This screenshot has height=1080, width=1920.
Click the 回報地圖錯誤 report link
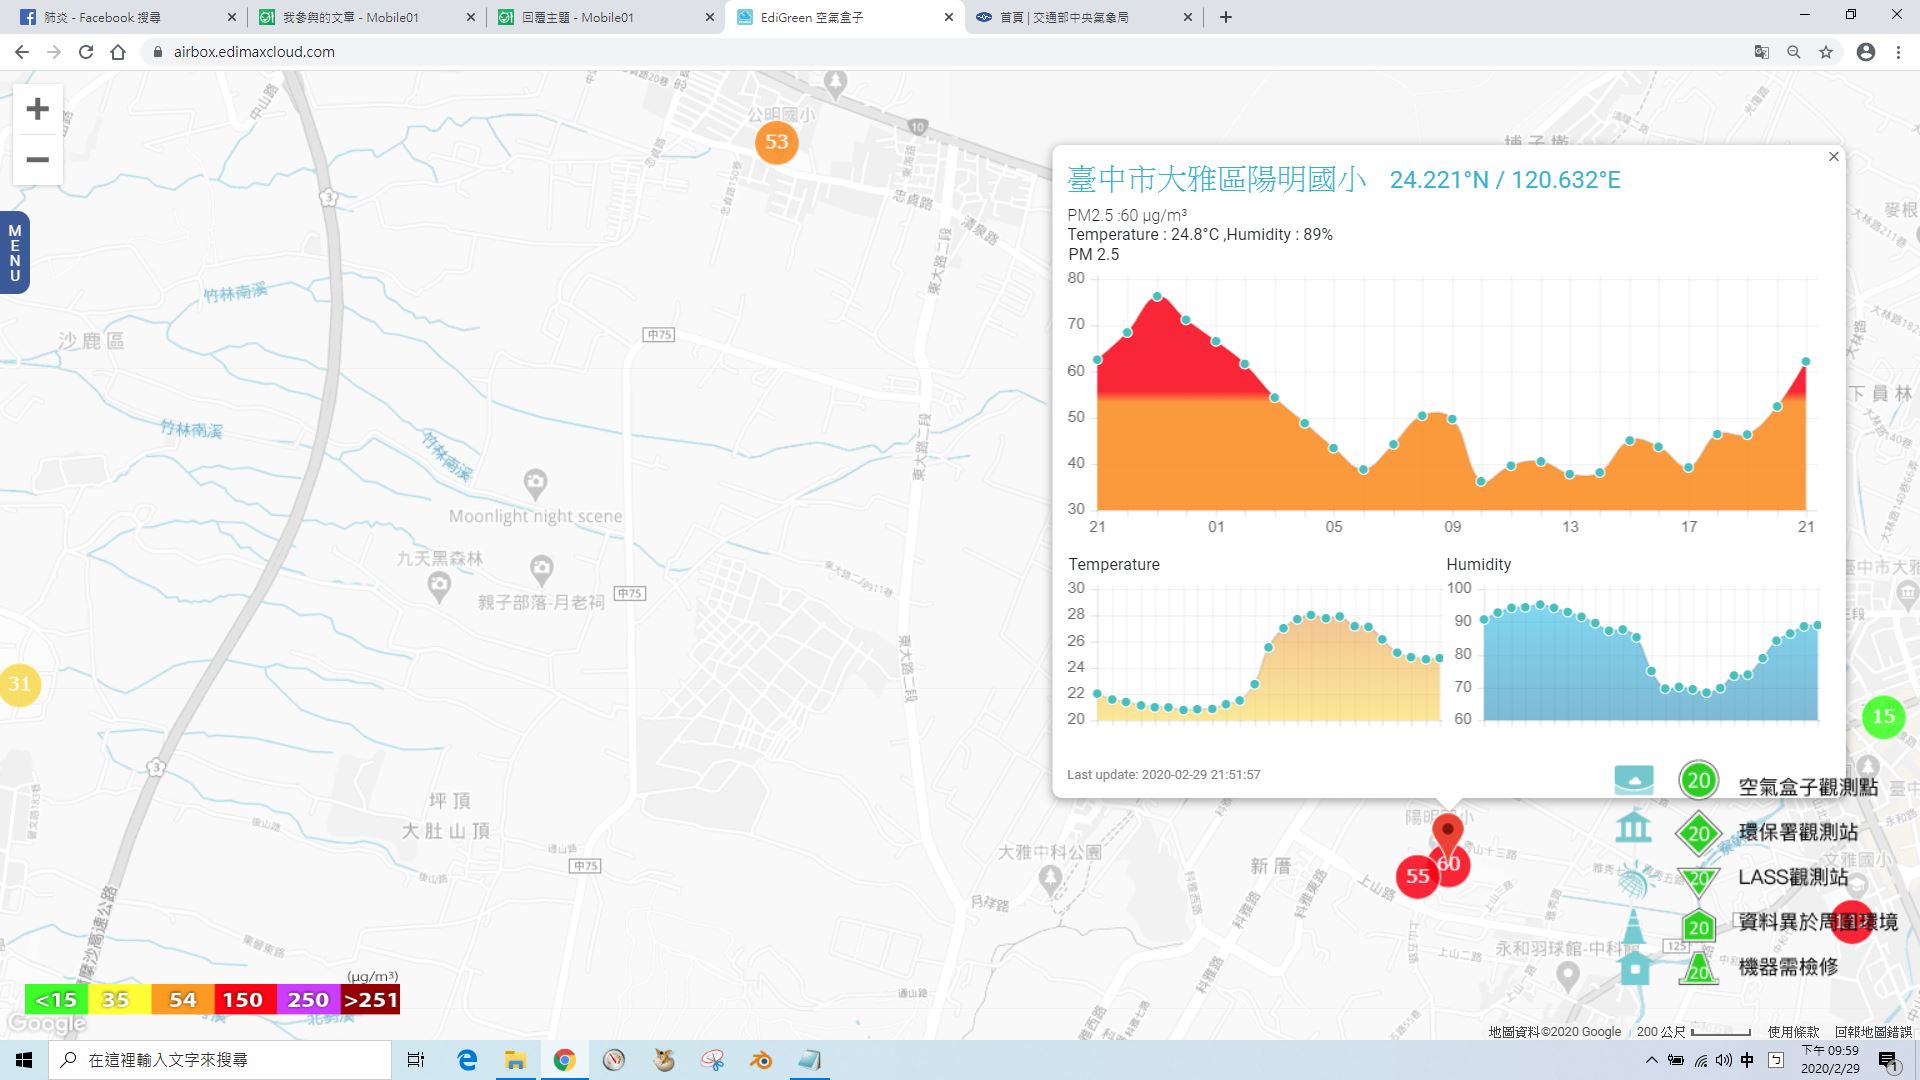[x=1872, y=1032]
